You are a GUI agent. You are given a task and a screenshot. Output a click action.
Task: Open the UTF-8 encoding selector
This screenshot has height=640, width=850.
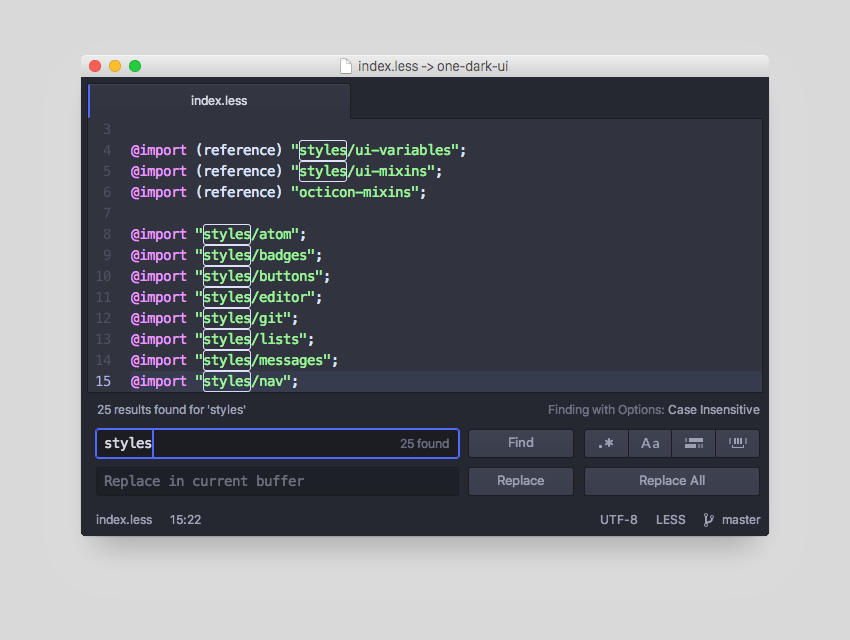pyautogui.click(x=618, y=520)
